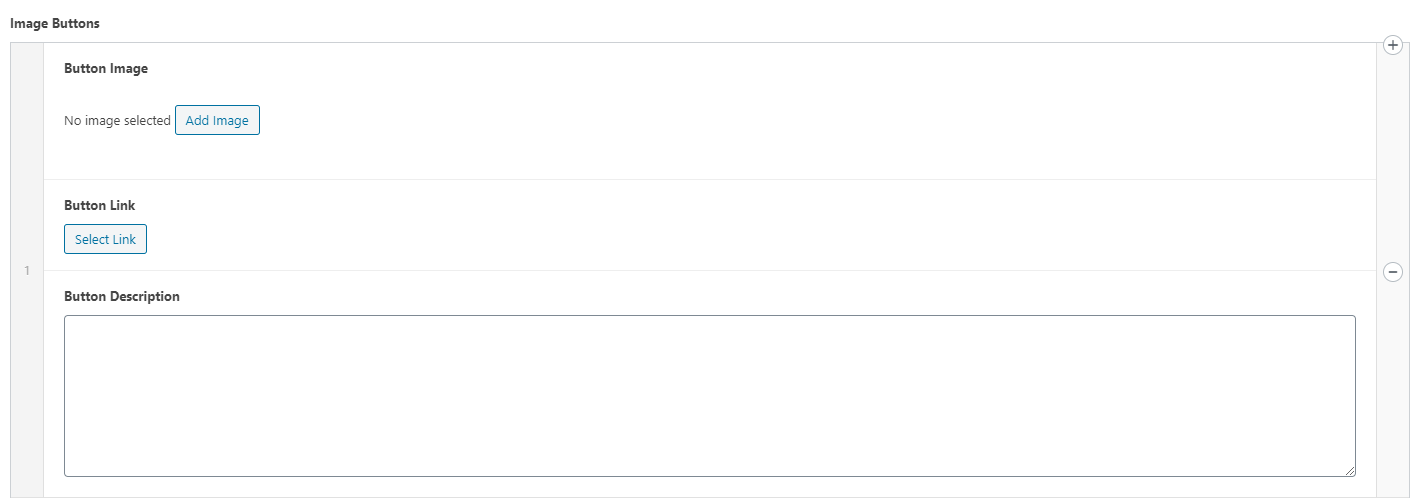Click the 'No image selected' text

point(117,121)
